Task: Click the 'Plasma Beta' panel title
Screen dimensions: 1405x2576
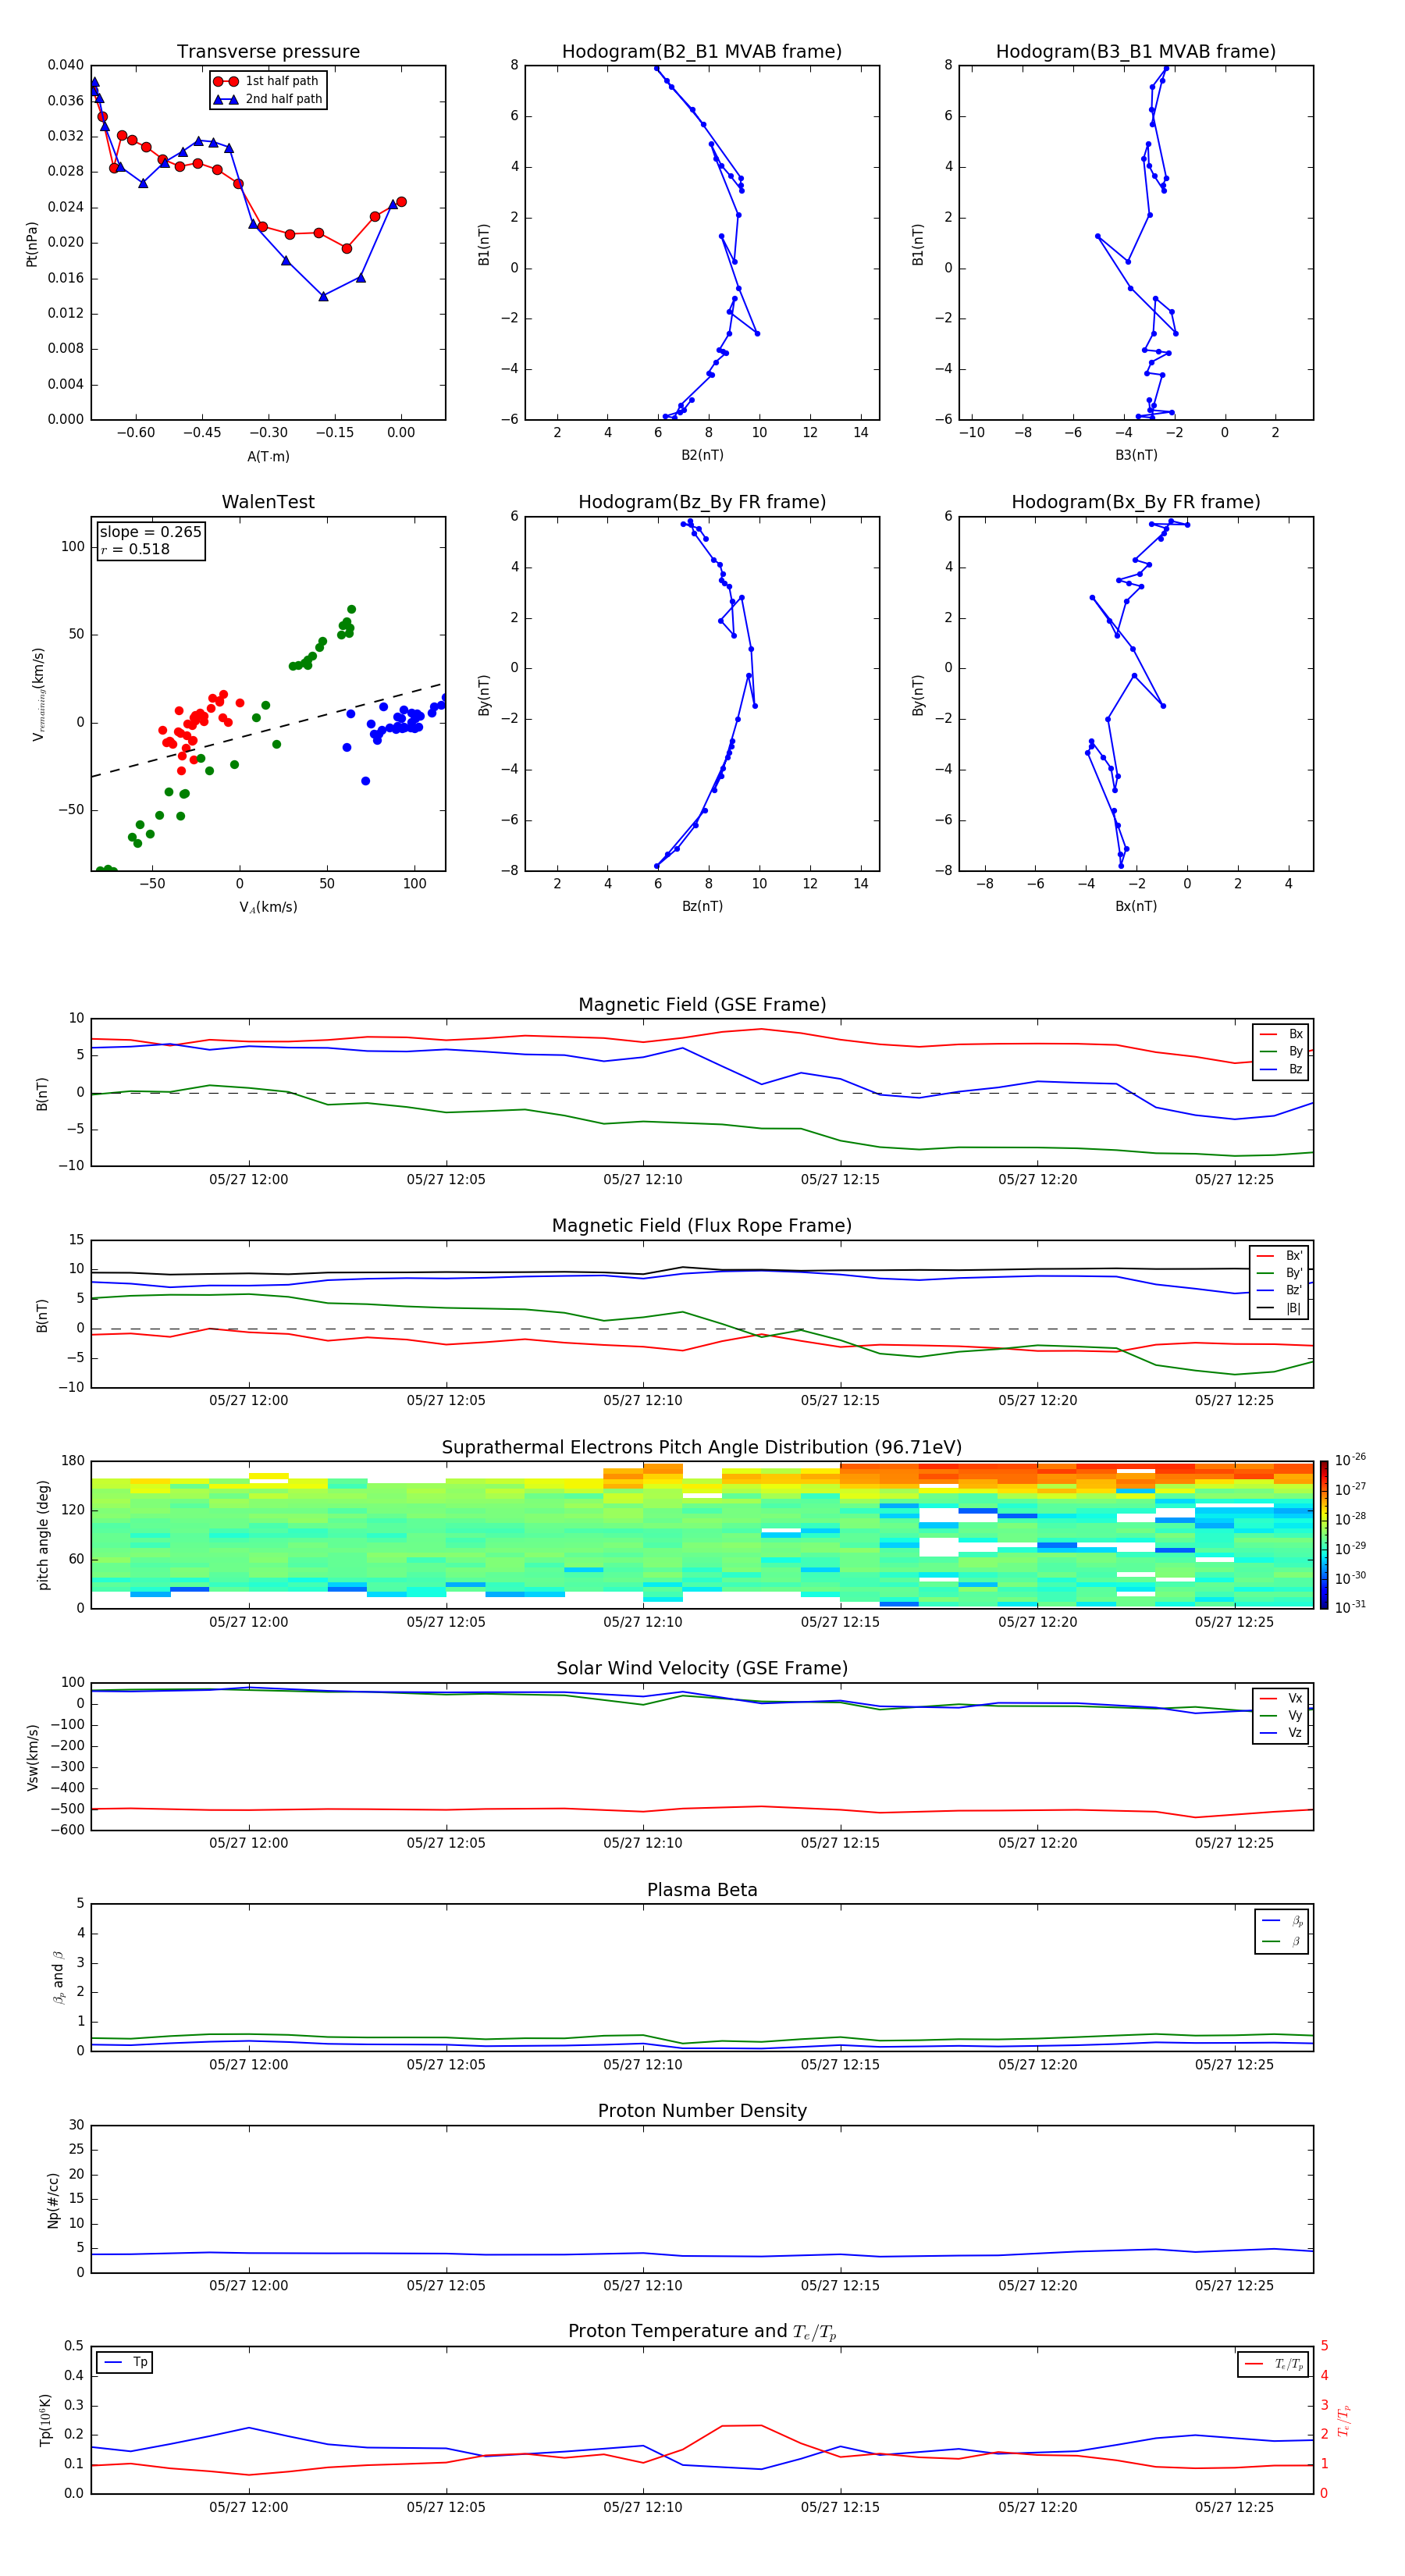Action: [702, 1890]
